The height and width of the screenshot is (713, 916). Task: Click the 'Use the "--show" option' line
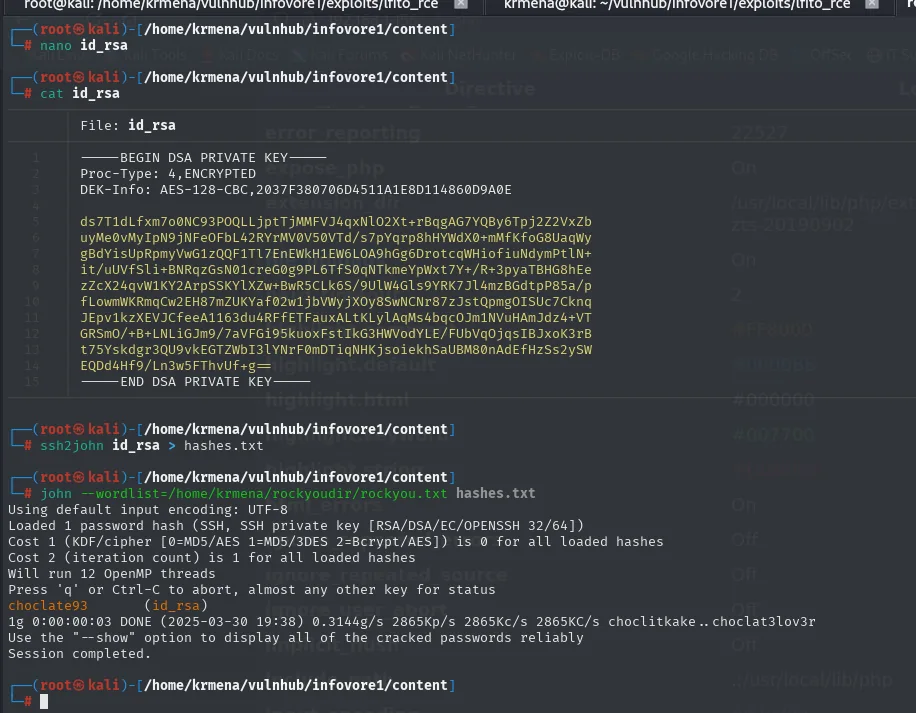[296, 638]
